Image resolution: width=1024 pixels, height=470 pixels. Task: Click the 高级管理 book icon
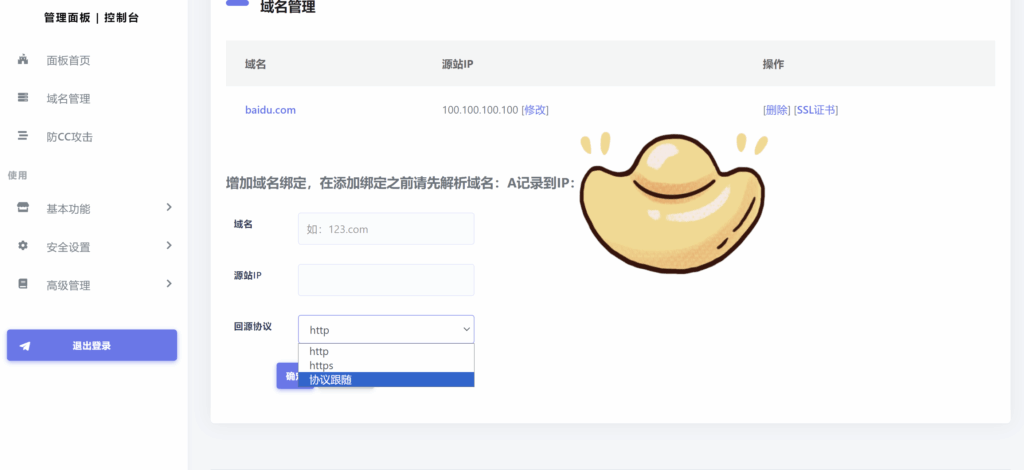coord(23,284)
